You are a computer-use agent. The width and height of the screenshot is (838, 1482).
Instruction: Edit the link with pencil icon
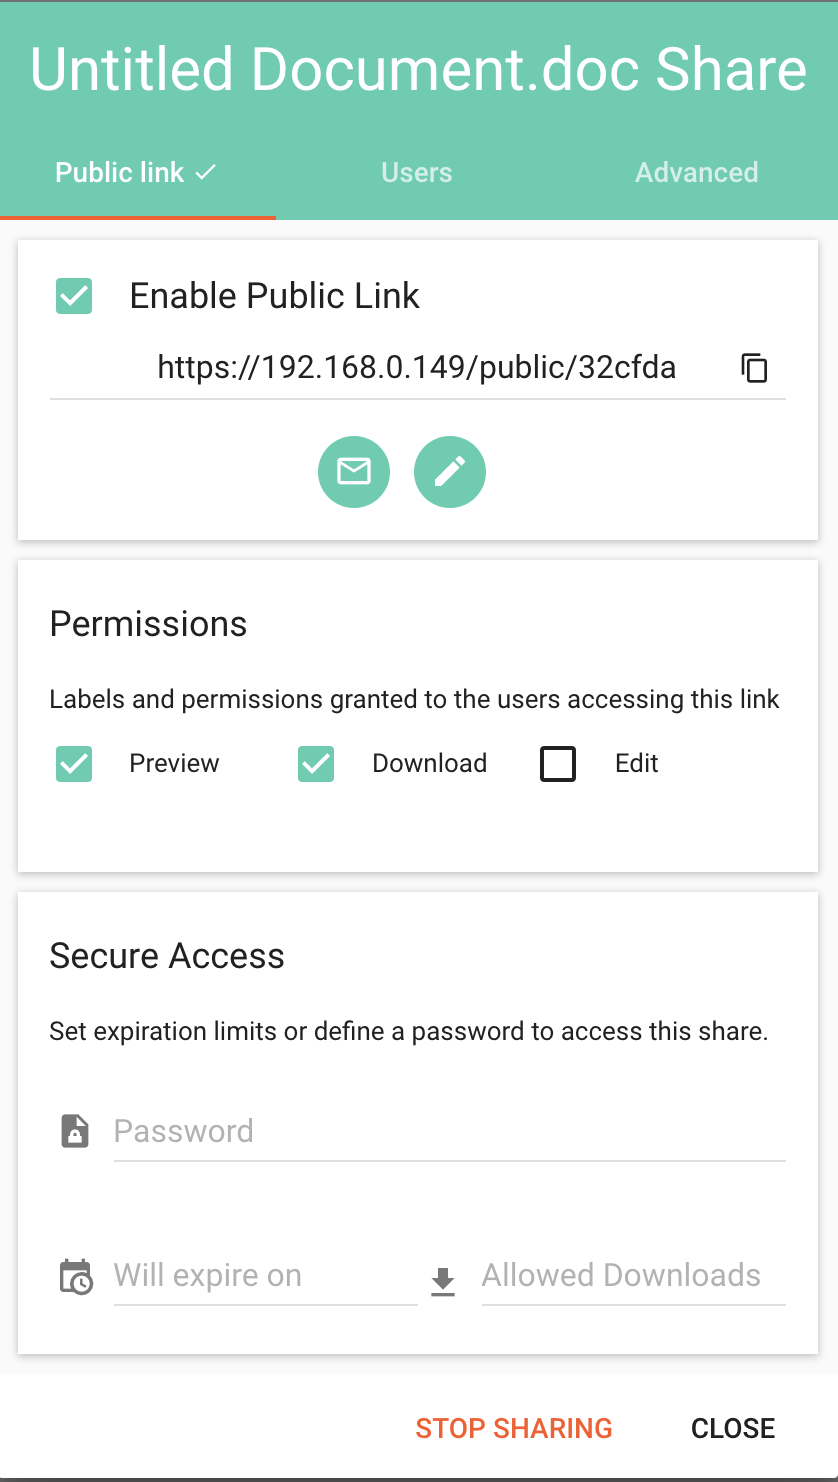(x=450, y=471)
